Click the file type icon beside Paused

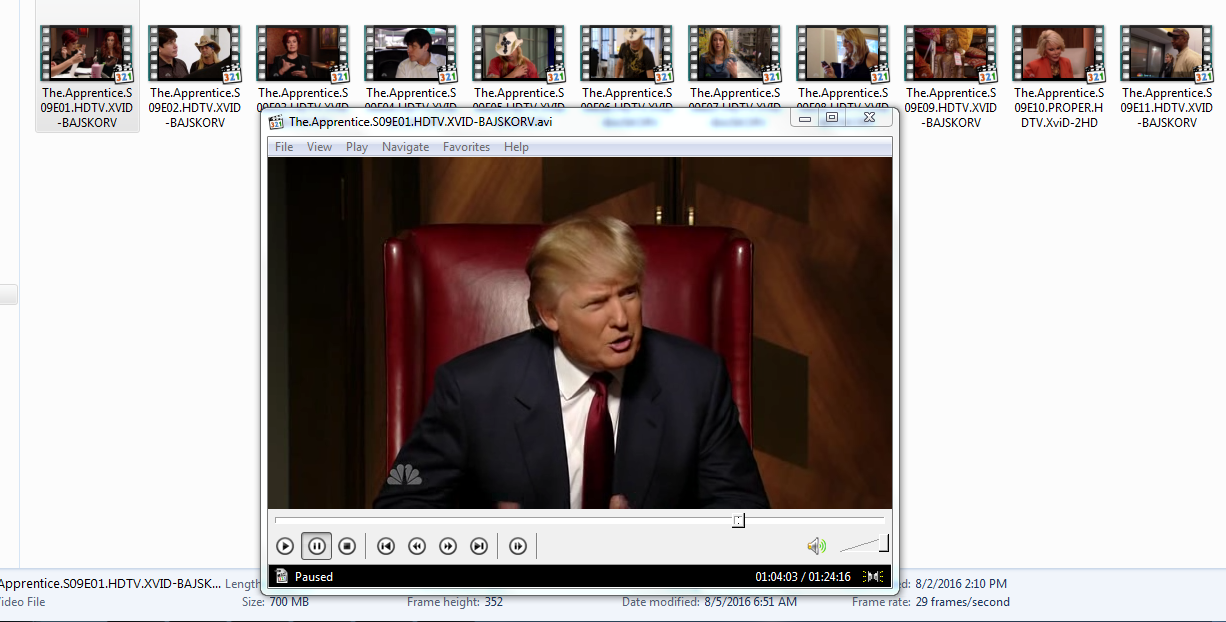tap(282, 576)
